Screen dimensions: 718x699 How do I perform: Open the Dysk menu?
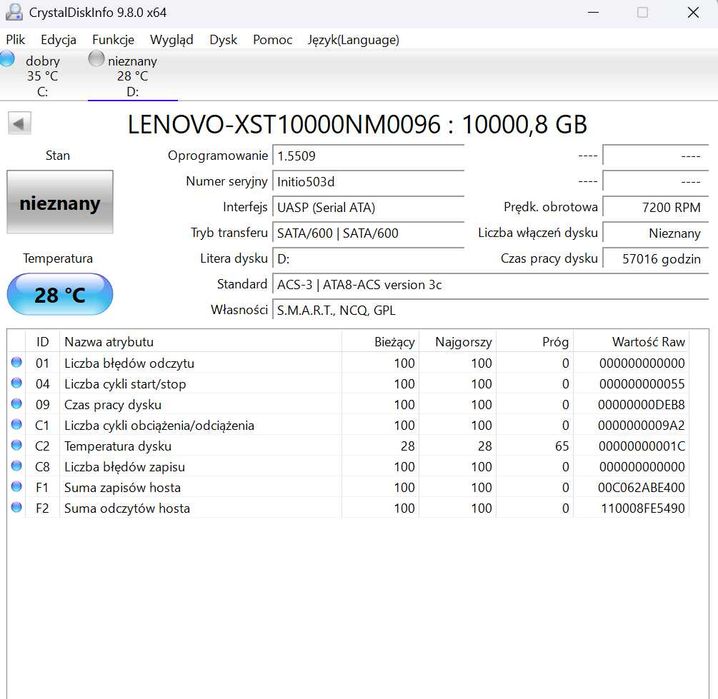223,40
